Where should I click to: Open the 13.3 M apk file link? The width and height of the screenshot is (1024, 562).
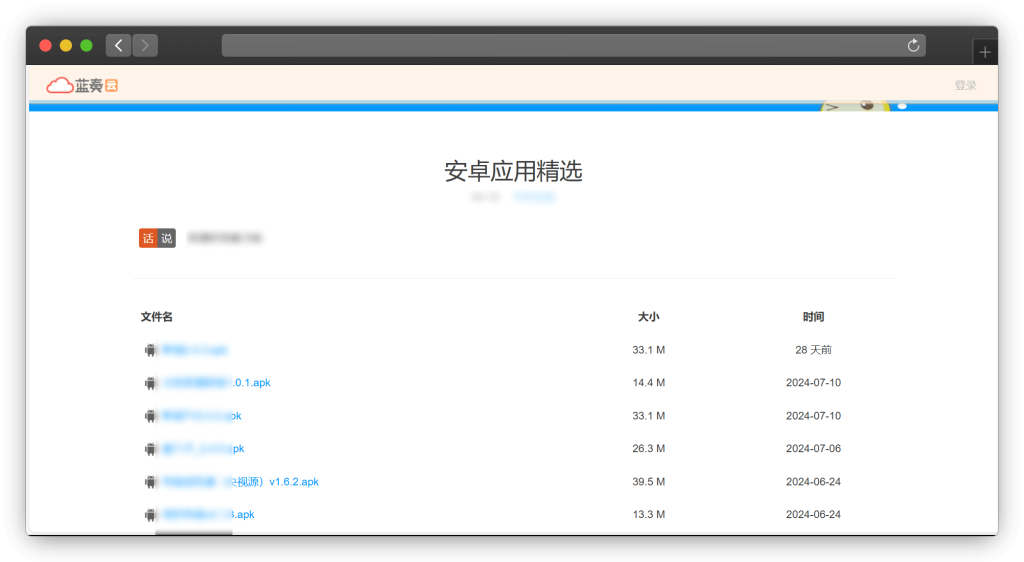click(x=208, y=514)
